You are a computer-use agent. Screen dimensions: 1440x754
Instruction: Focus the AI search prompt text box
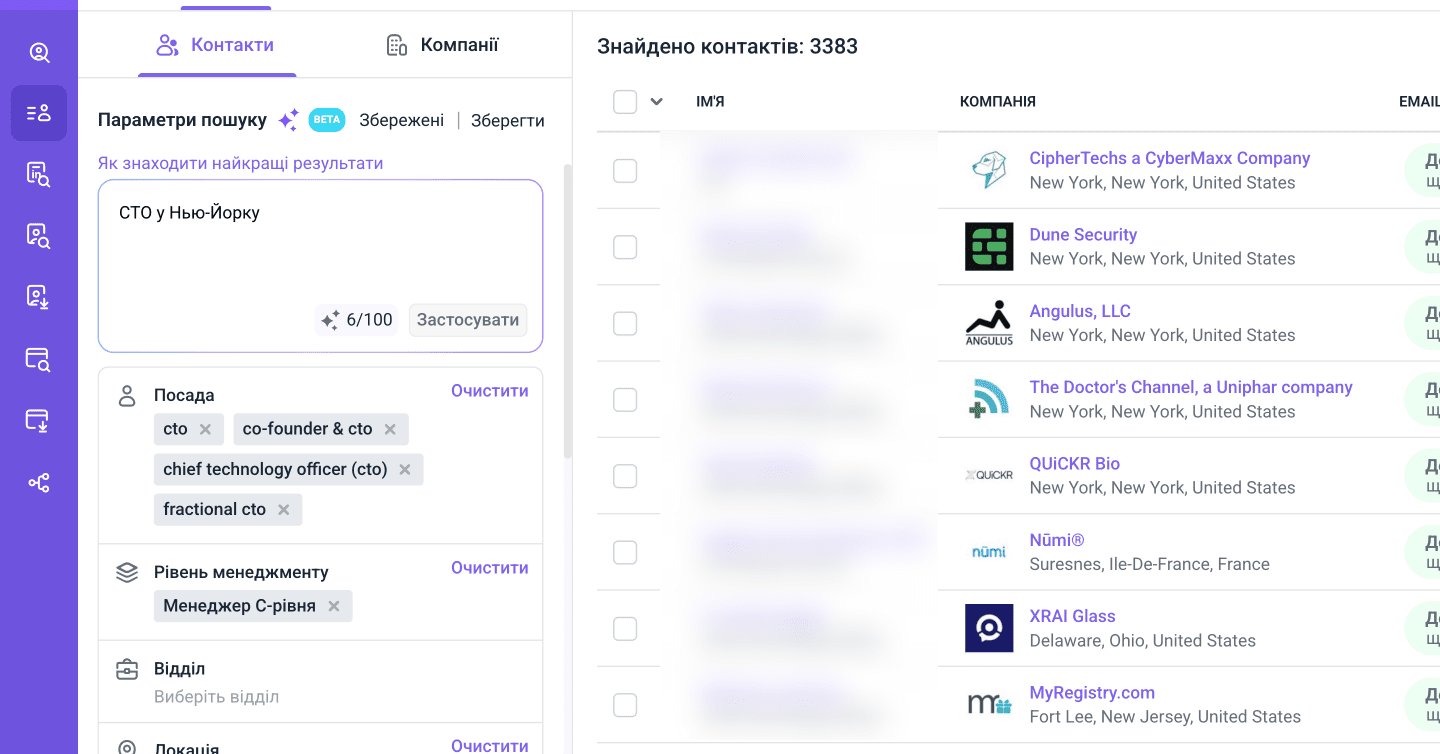click(320, 250)
